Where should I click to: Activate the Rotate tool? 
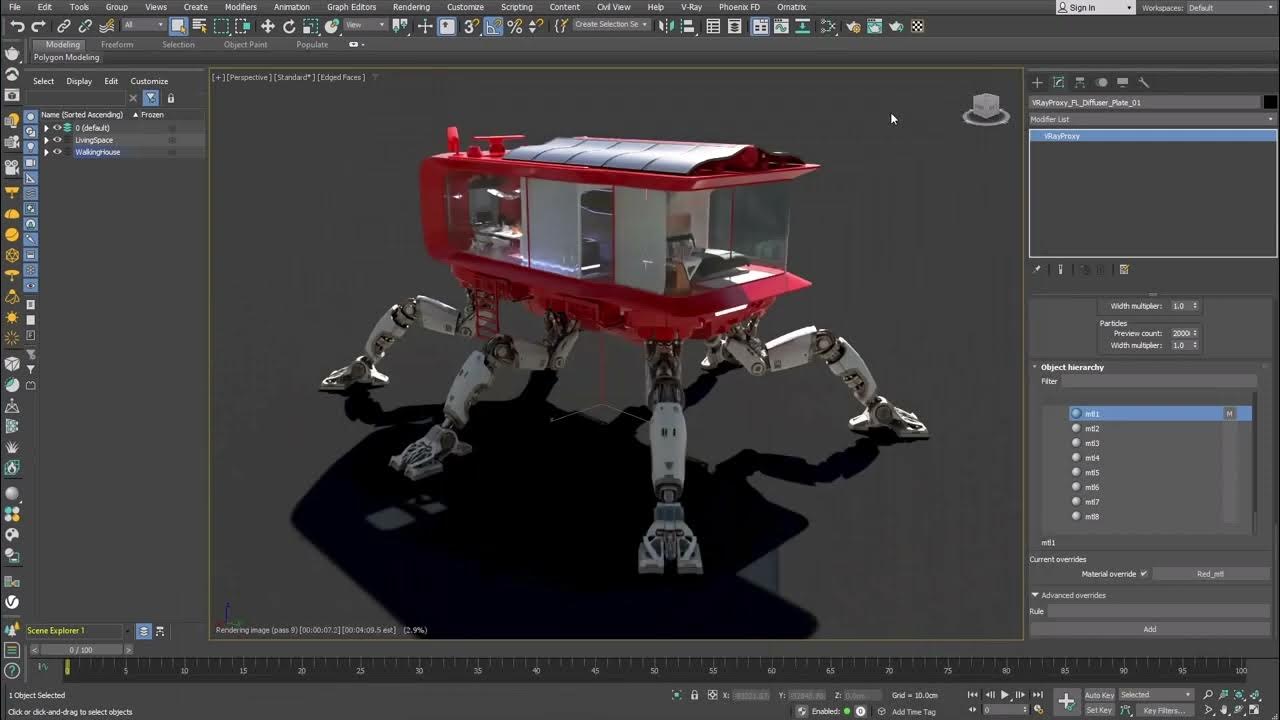[x=289, y=27]
